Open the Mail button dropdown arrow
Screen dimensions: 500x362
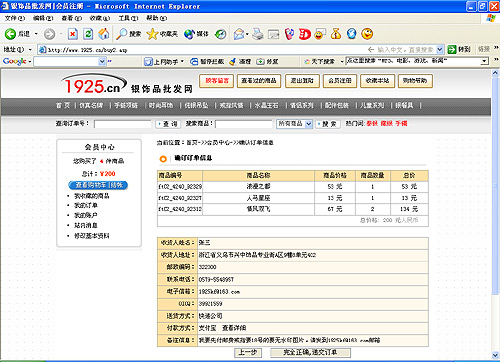point(247,34)
